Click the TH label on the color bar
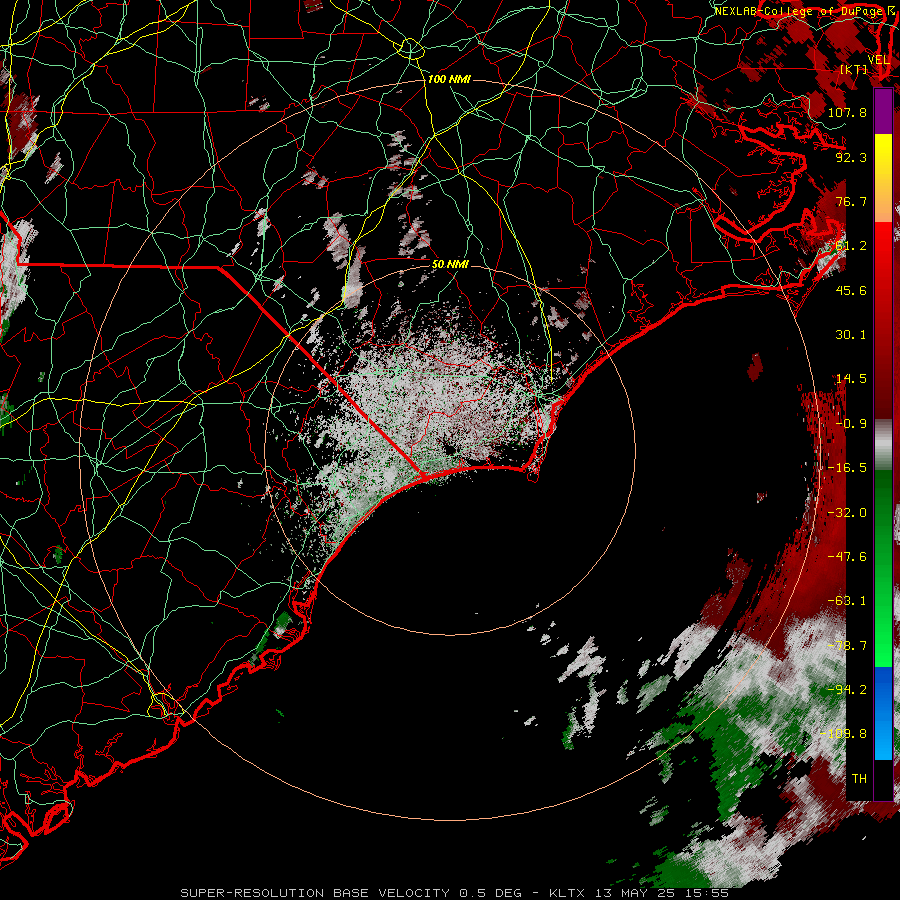This screenshot has width=900, height=900. (859, 778)
